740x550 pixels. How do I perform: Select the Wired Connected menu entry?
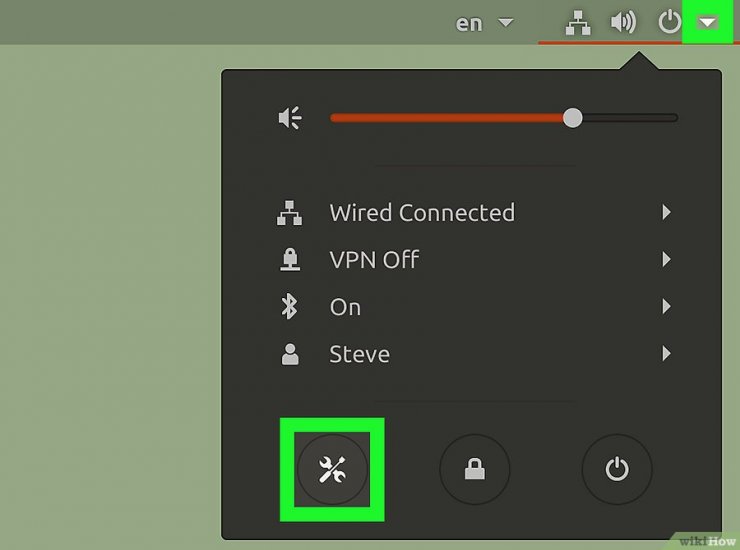click(474, 212)
